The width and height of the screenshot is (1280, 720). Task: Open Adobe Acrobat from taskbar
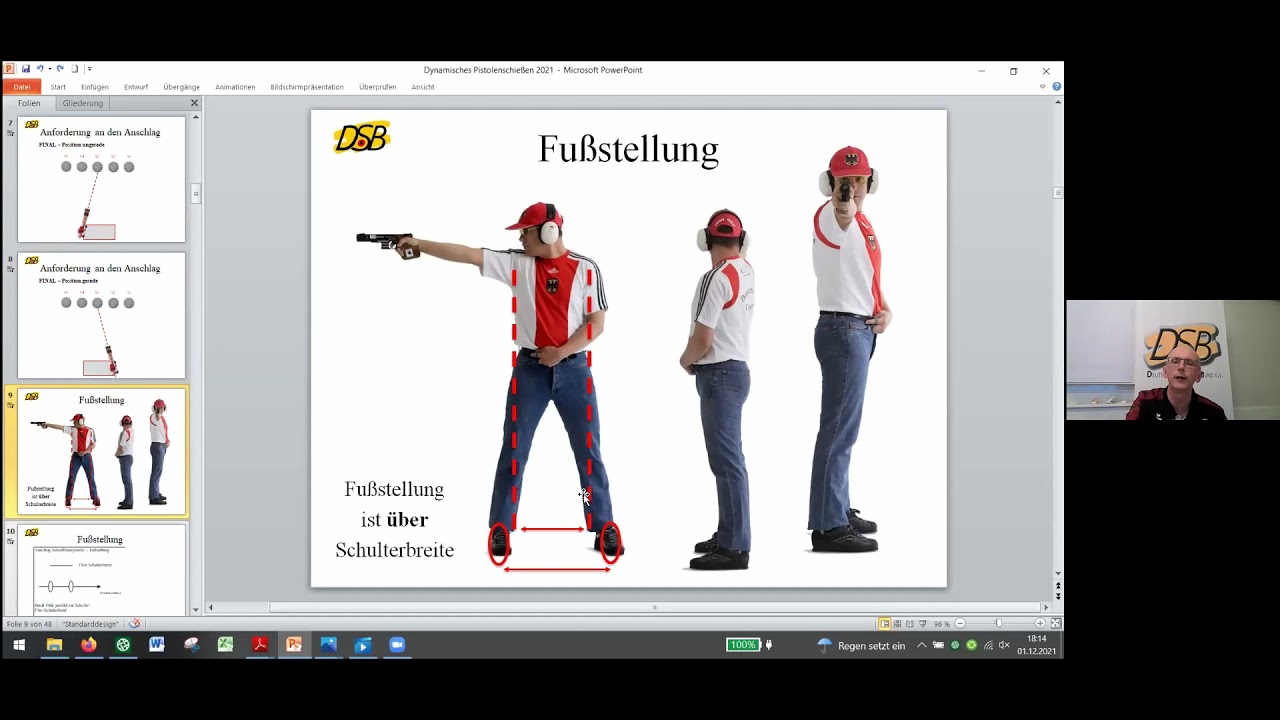point(260,645)
